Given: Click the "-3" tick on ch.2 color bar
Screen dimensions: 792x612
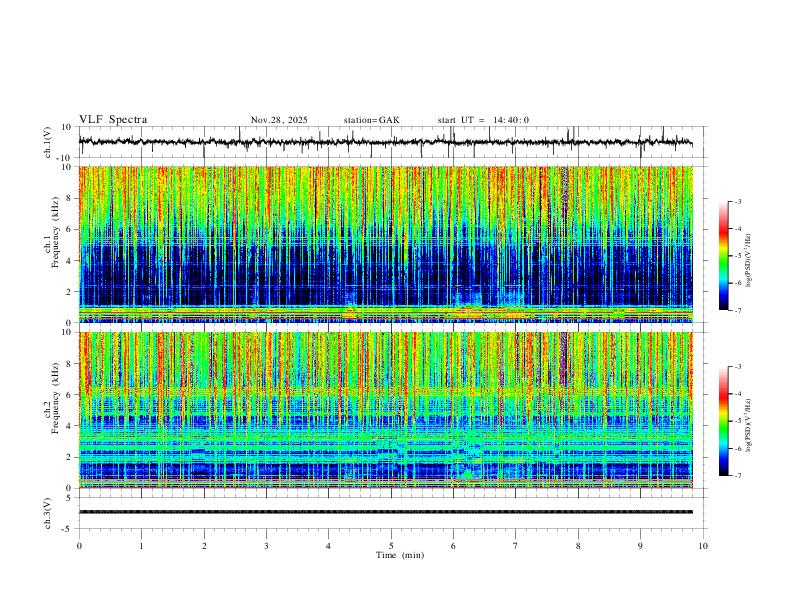Looking at the screenshot, I should point(738,367).
